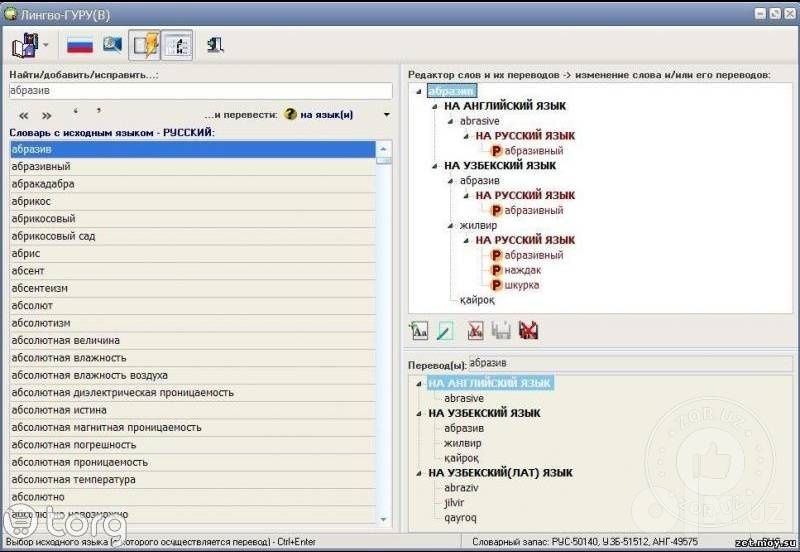800x552 pixels.
Task: Select qayroq in the translations panel
Action: coord(460,518)
